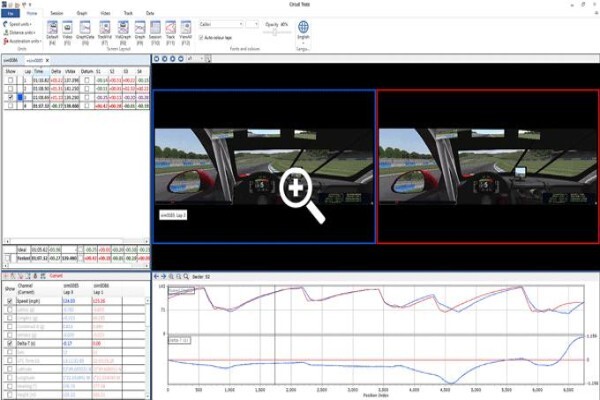600x400 pixels.
Task: Open the File menu
Action: tap(10, 13)
